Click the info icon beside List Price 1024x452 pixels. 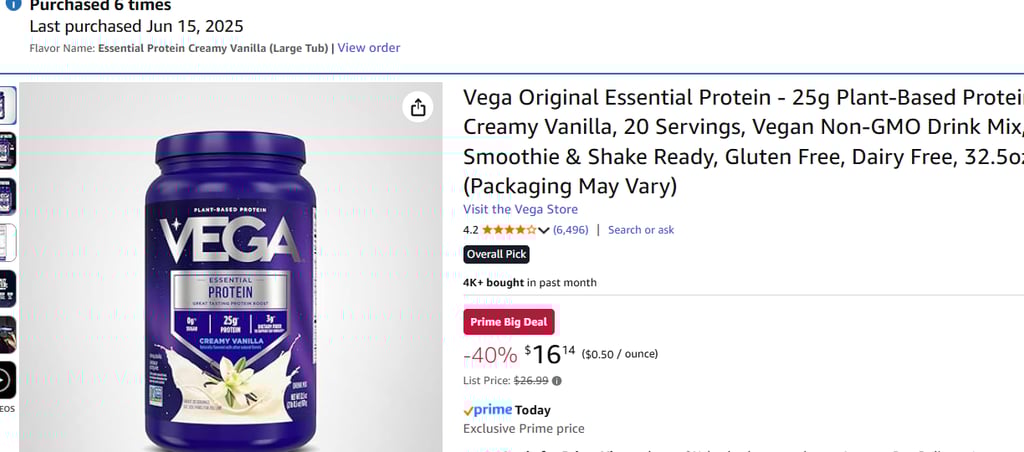point(557,381)
